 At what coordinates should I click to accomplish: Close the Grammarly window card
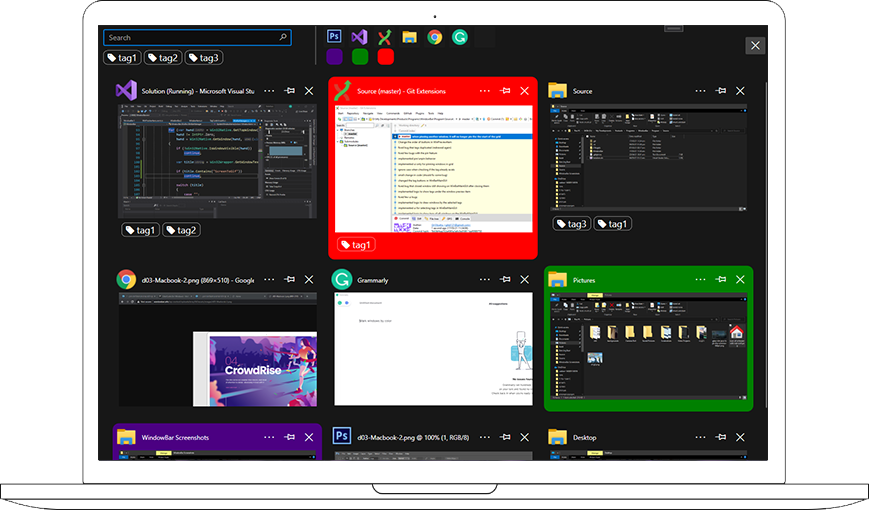524,279
